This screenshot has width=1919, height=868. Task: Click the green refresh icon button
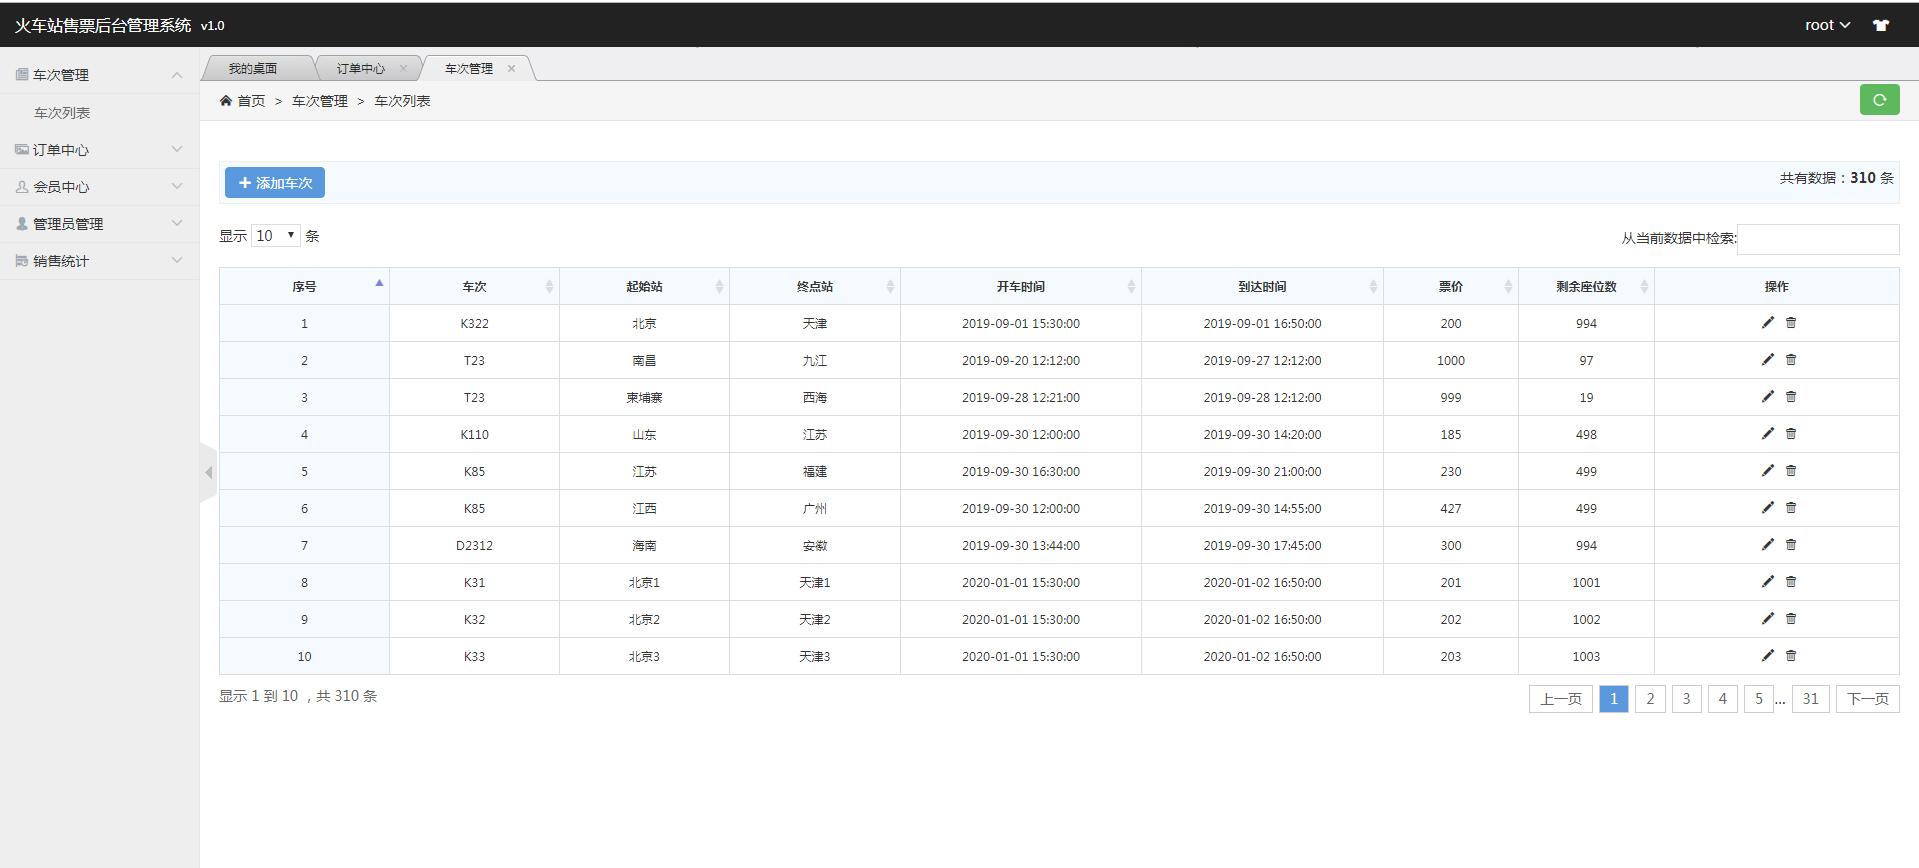(x=1879, y=100)
